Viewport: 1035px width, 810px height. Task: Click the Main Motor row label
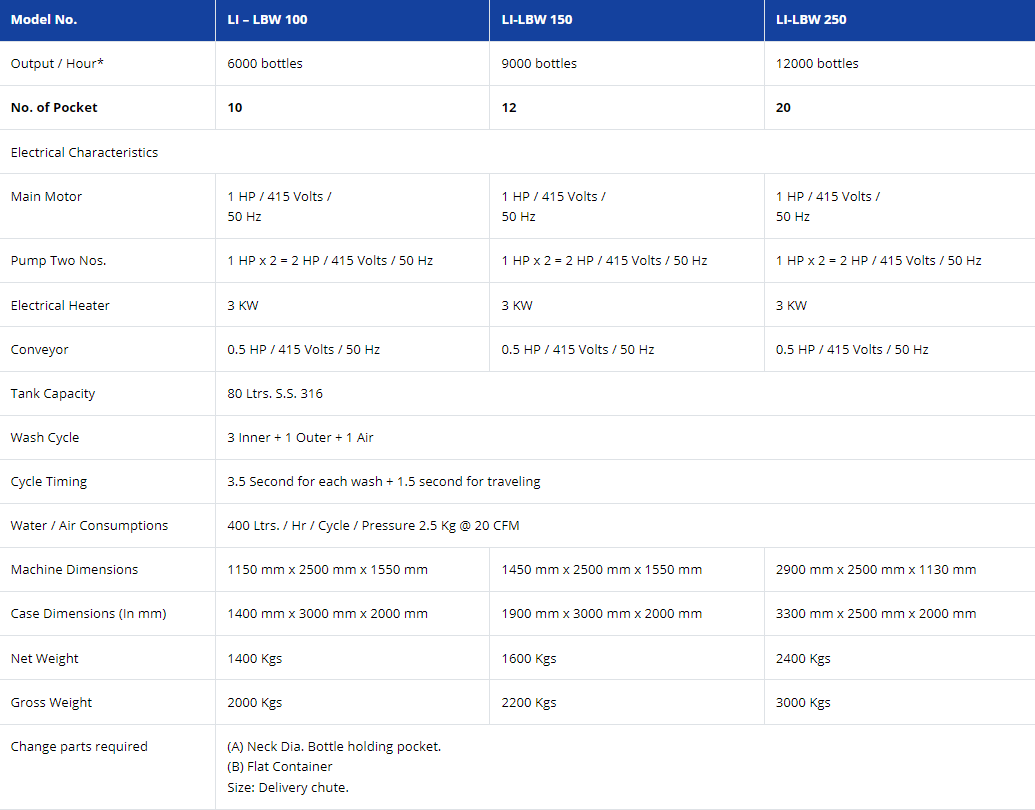(x=47, y=197)
